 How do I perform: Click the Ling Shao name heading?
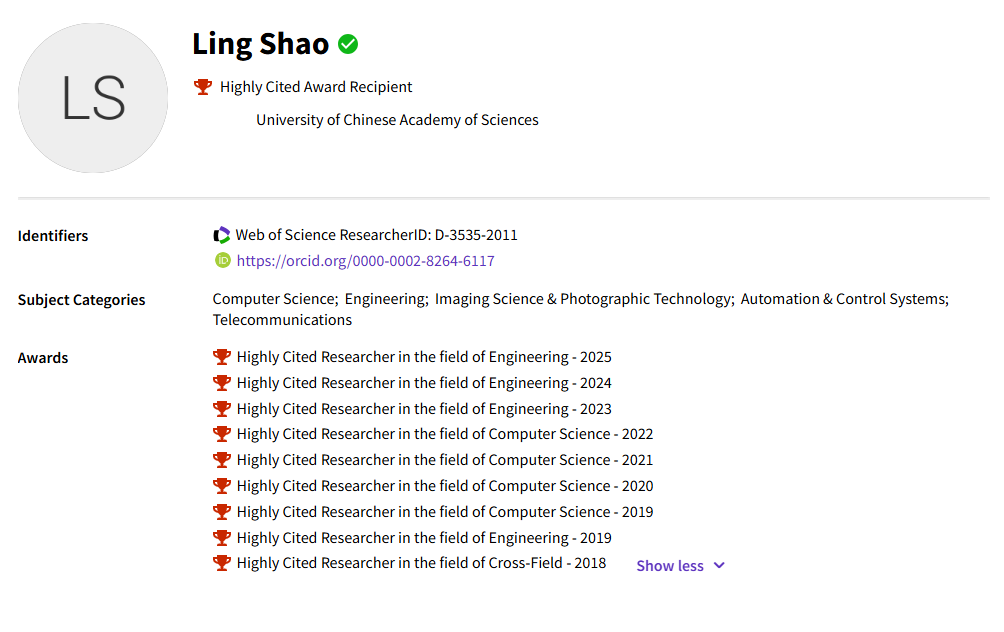[x=260, y=44]
